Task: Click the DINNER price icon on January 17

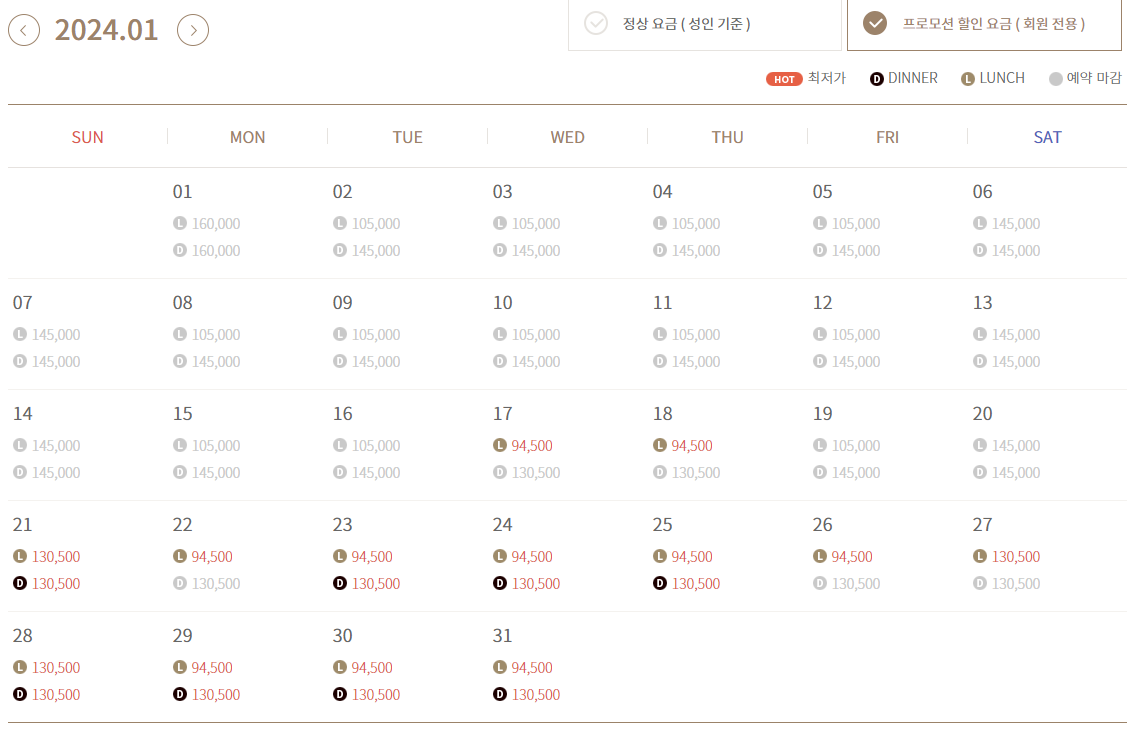Action: coord(498,473)
